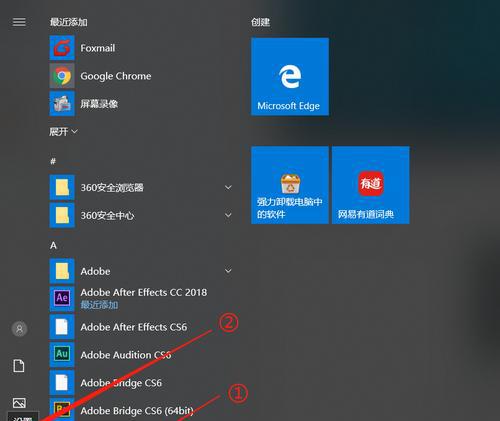The width and height of the screenshot is (500, 421).
Task: Launch Adobe After Effects CC 2018
Action: (144, 292)
